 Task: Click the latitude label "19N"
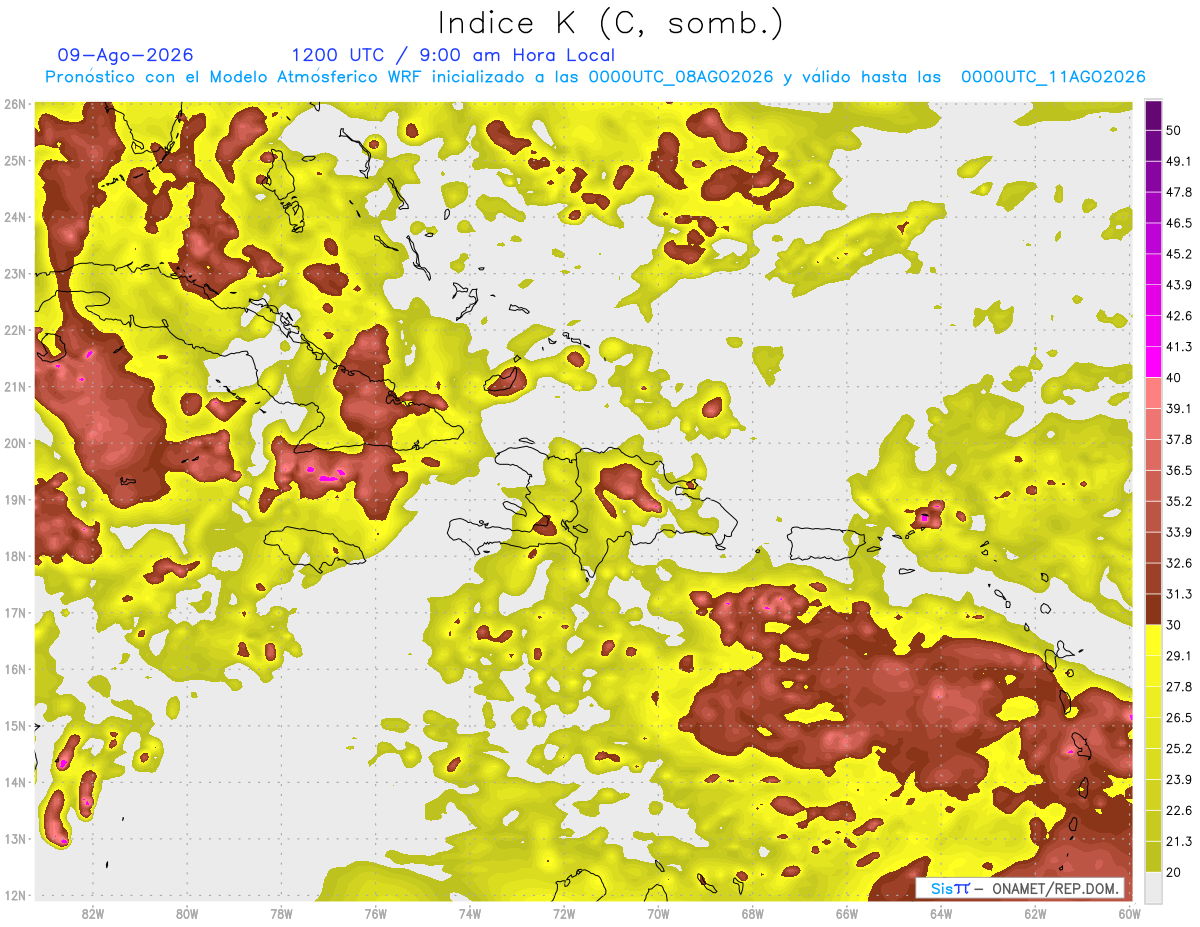pos(14,500)
